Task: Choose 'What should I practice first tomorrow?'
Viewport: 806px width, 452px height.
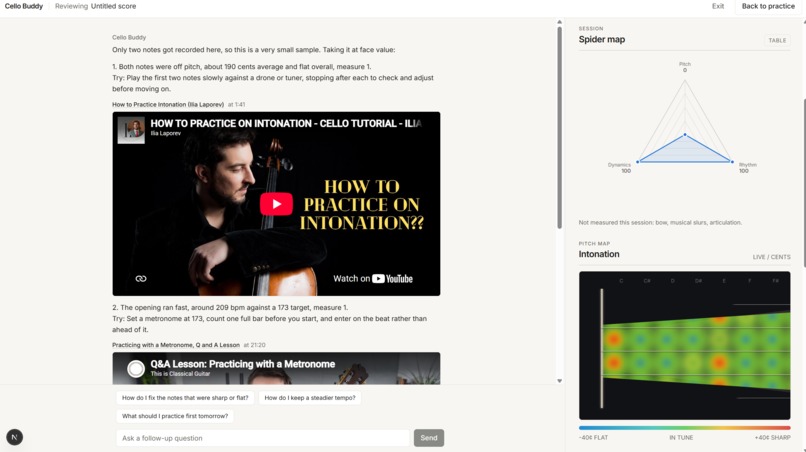Action: [x=175, y=416]
